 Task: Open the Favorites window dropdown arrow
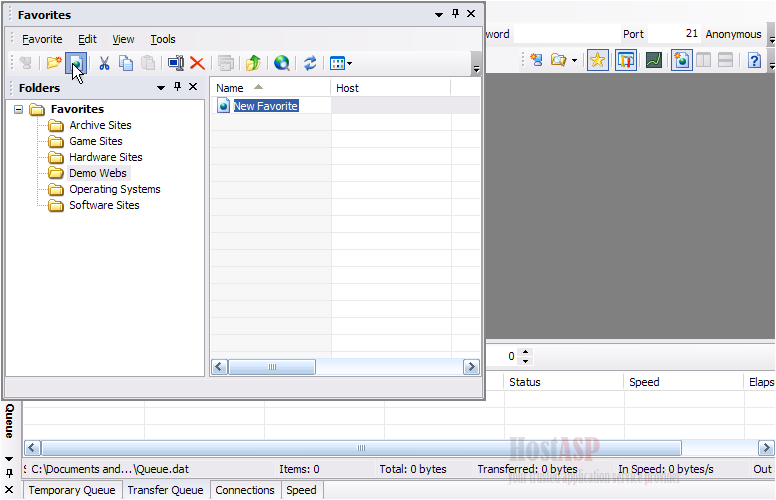[x=438, y=15]
